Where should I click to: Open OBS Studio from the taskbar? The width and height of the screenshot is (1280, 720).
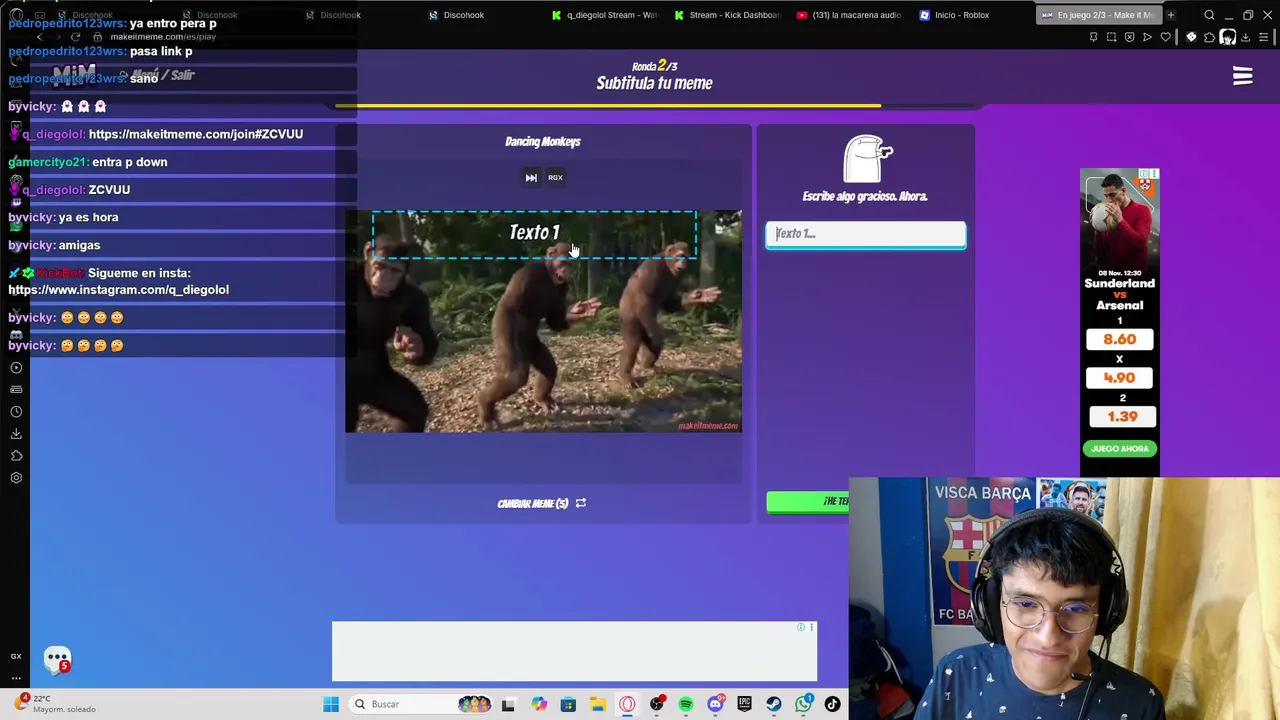tap(657, 704)
